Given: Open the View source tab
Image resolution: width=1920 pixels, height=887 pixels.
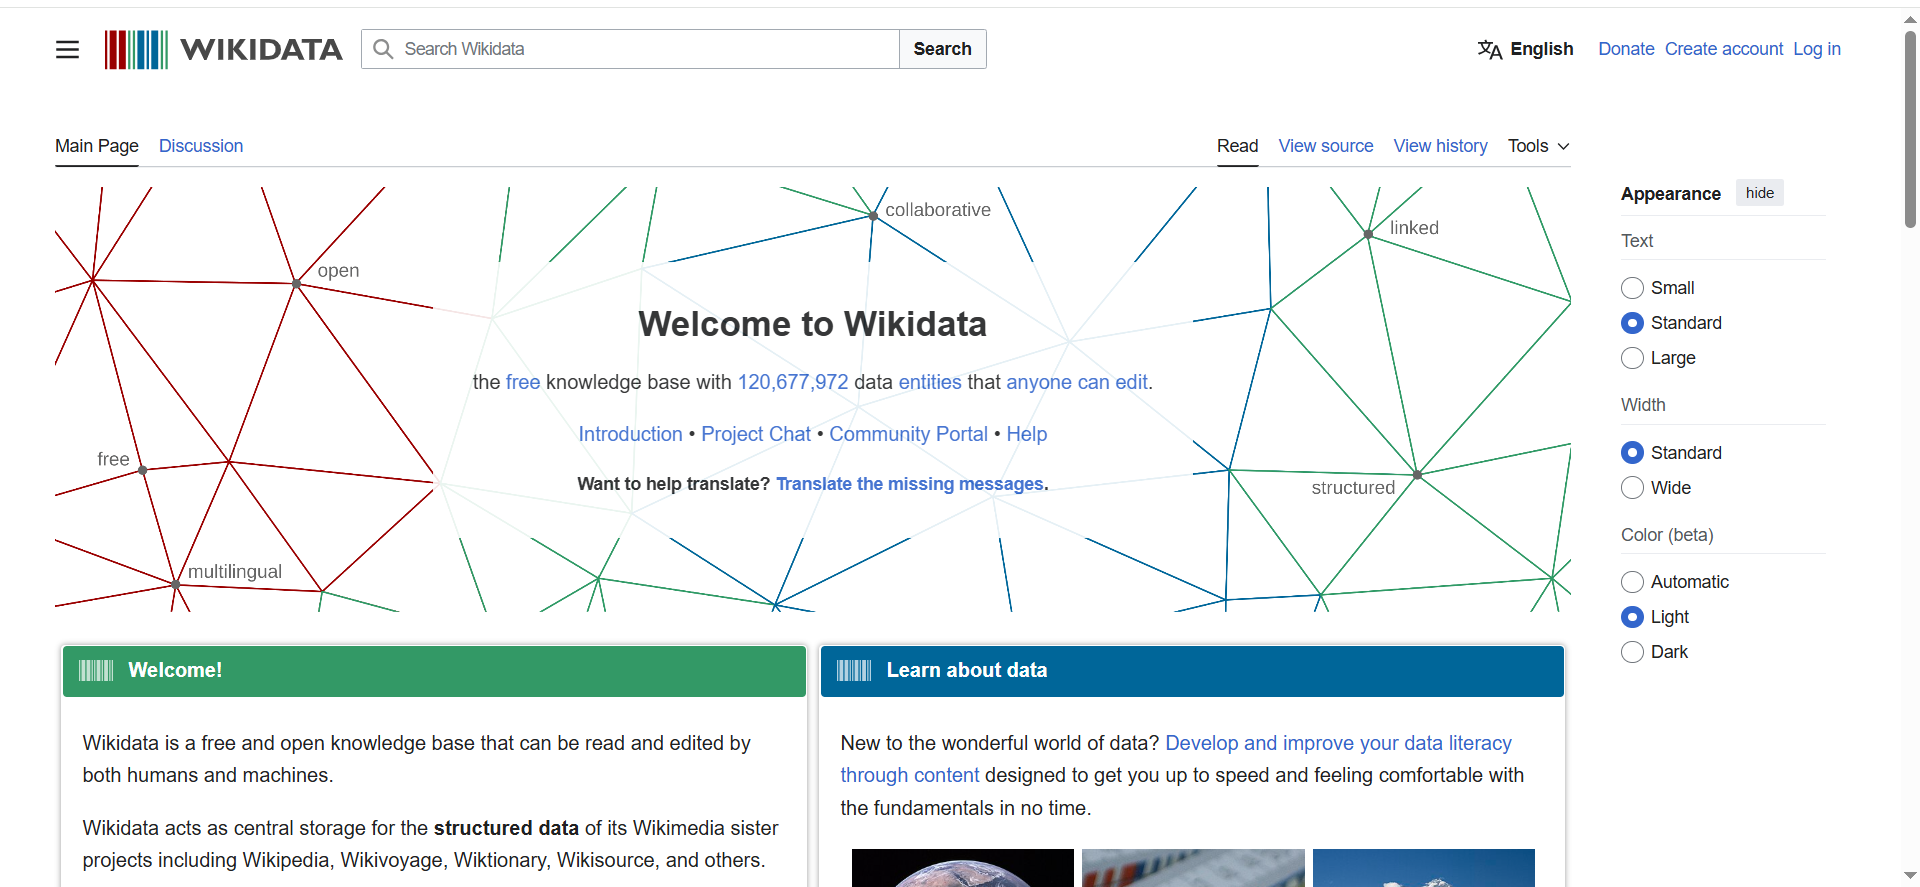Looking at the screenshot, I should point(1326,146).
